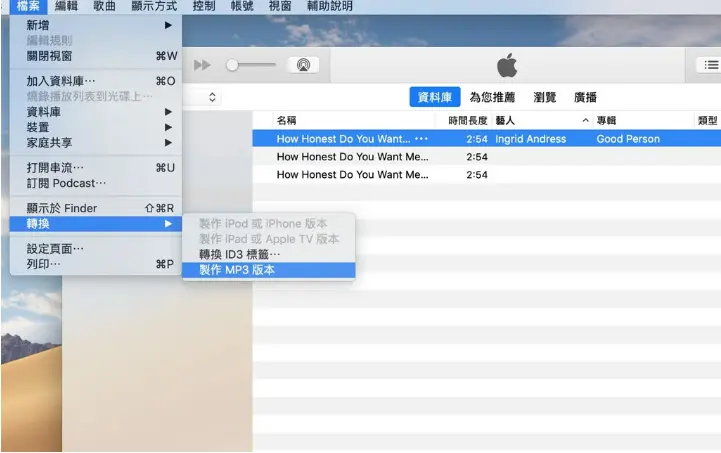Choose 顯示於 Finder menu item
Image resolution: width=721 pixels, height=453 pixels.
tap(96, 208)
